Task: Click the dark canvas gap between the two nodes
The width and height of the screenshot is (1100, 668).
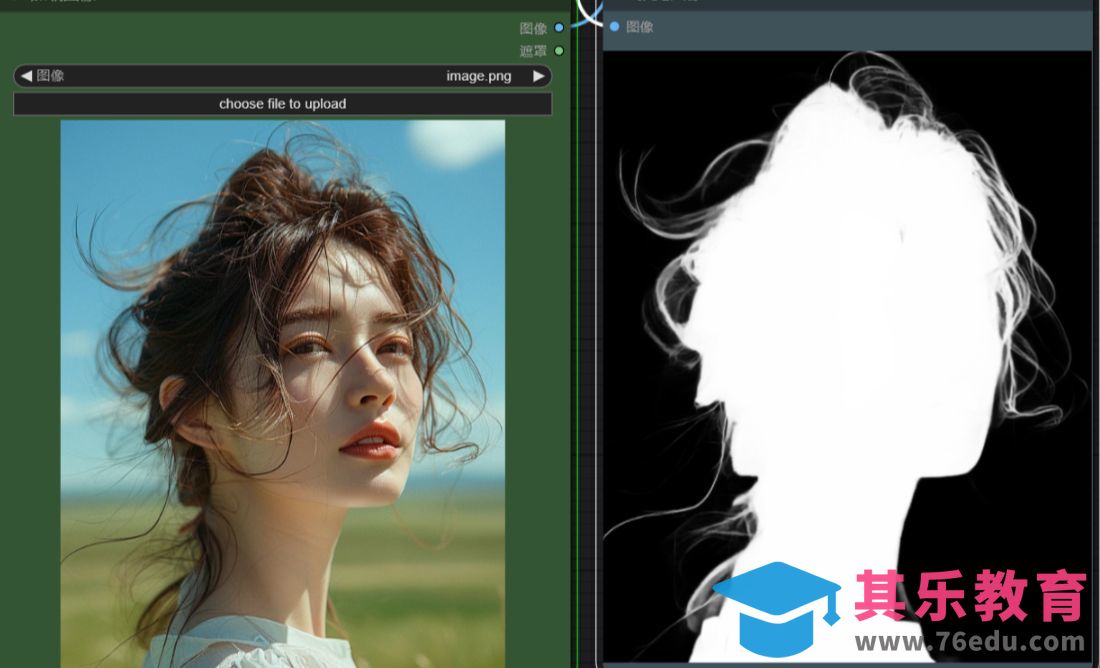Action: coord(585,350)
